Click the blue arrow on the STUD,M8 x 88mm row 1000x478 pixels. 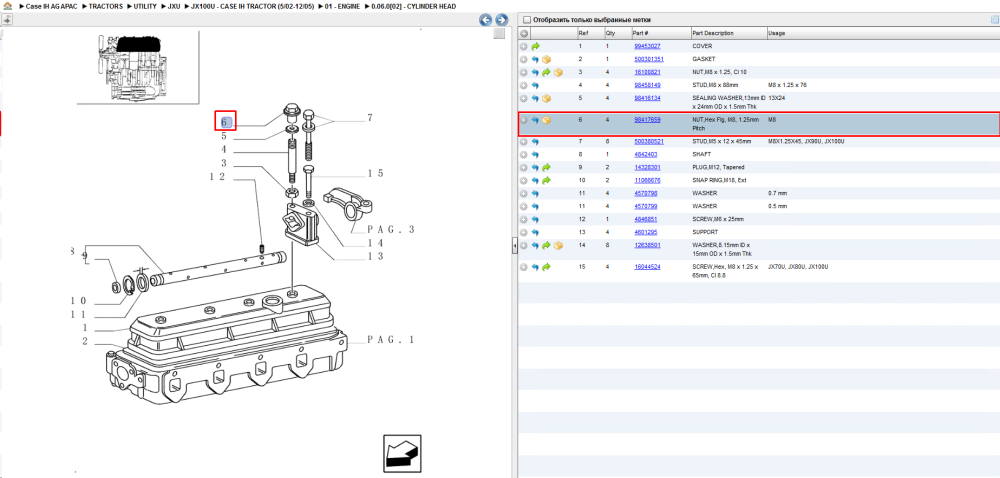click(x=536, y=85)
